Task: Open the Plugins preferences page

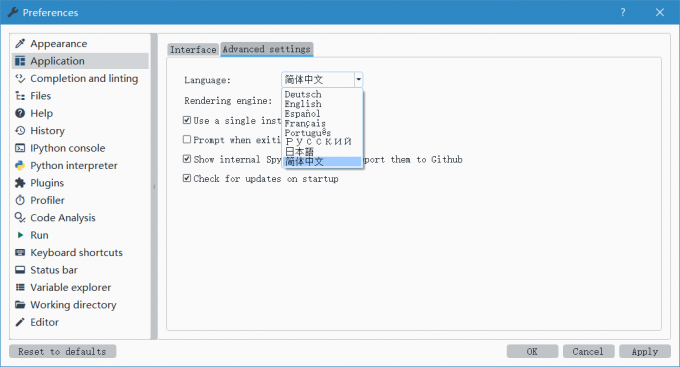Action: (x=80, y=183)
